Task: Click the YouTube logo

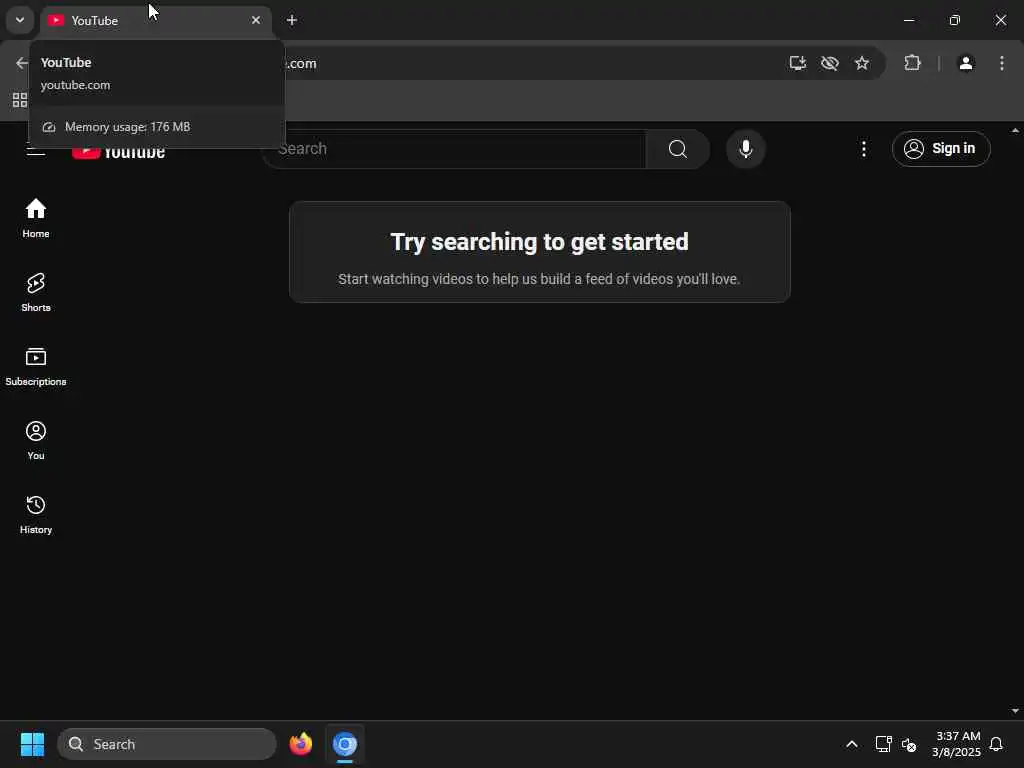Action: (119, 152)
